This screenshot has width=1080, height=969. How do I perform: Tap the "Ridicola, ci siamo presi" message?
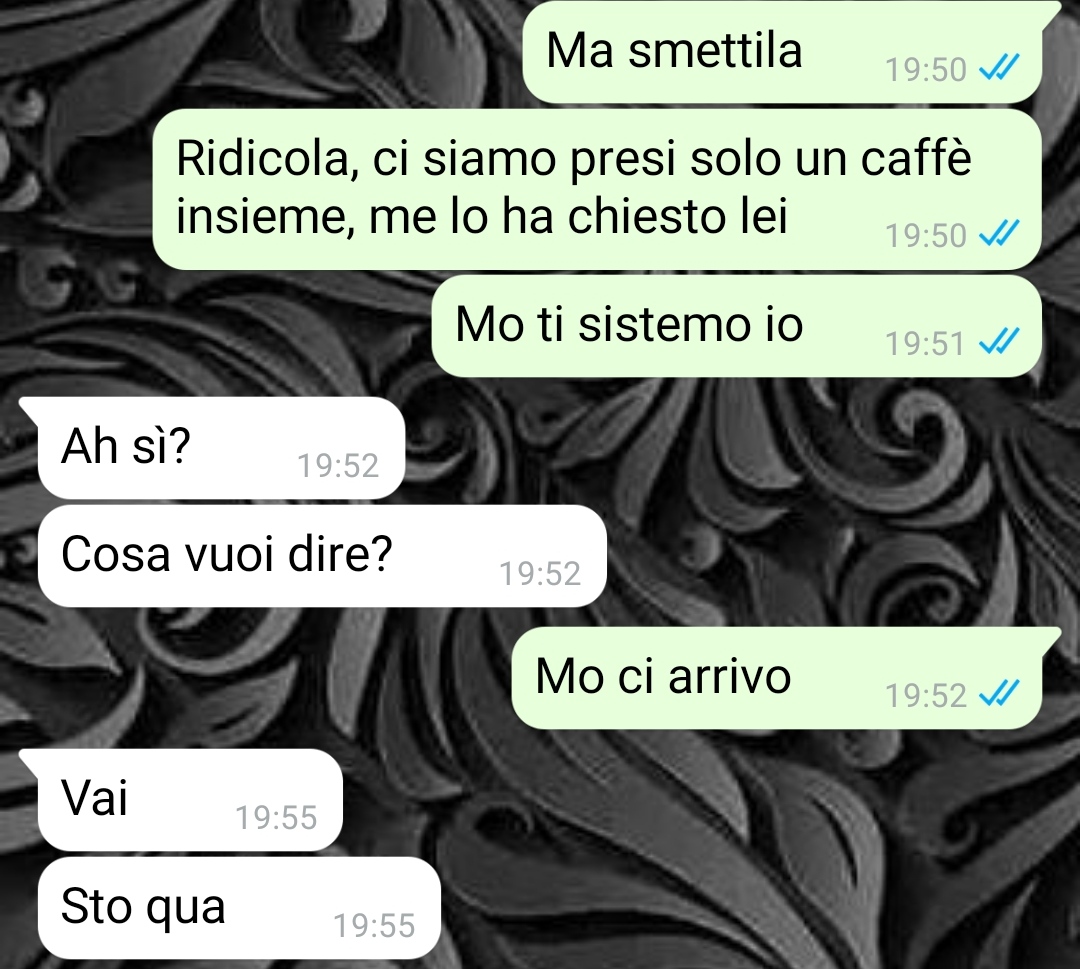tap(596, 189)
